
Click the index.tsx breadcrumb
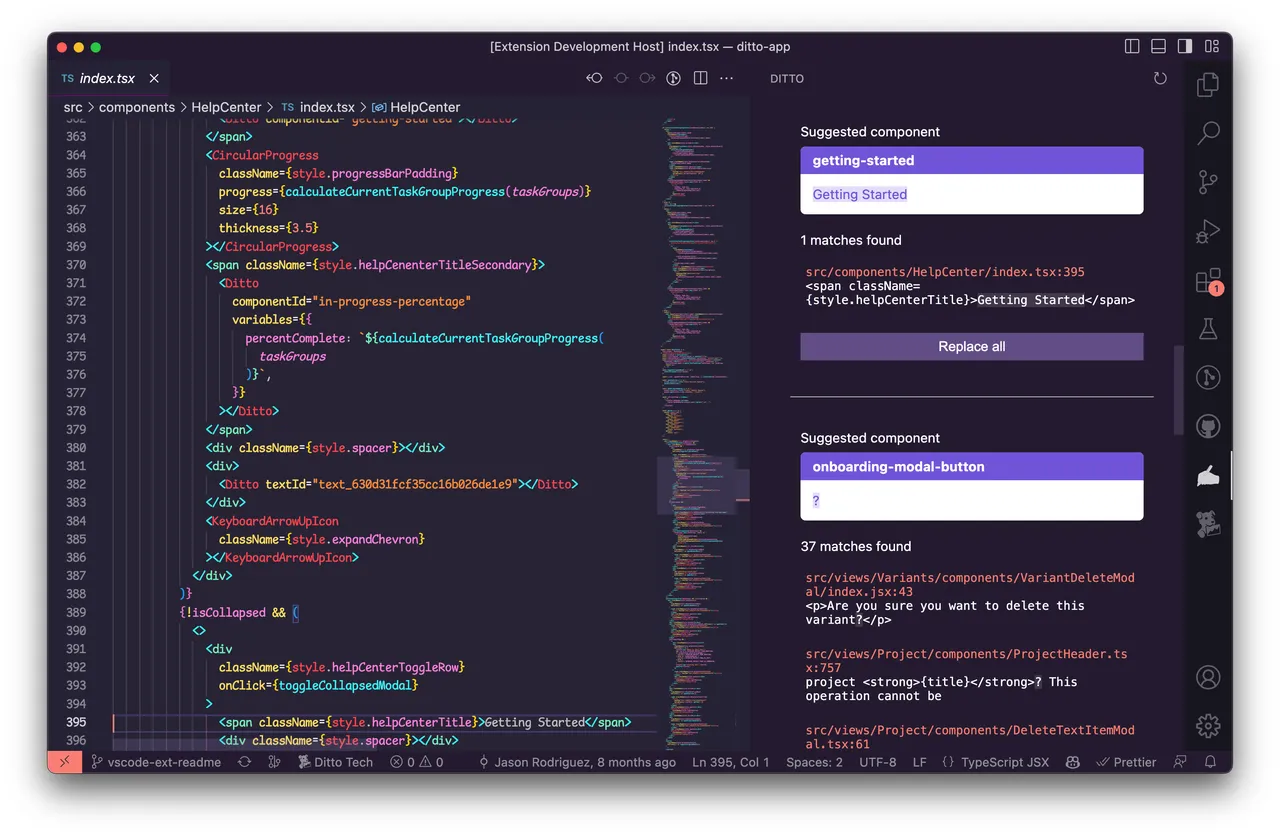[318, 107]
